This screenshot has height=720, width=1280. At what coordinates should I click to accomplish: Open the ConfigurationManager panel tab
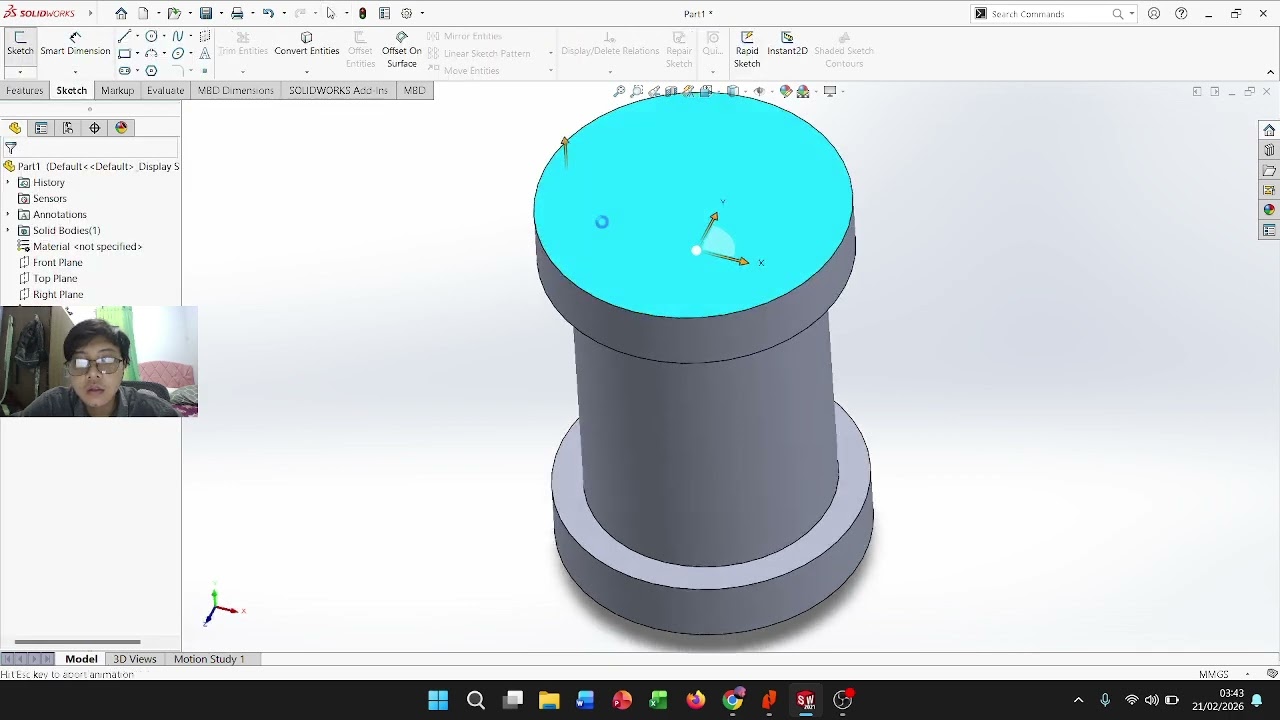pos(68,128)
